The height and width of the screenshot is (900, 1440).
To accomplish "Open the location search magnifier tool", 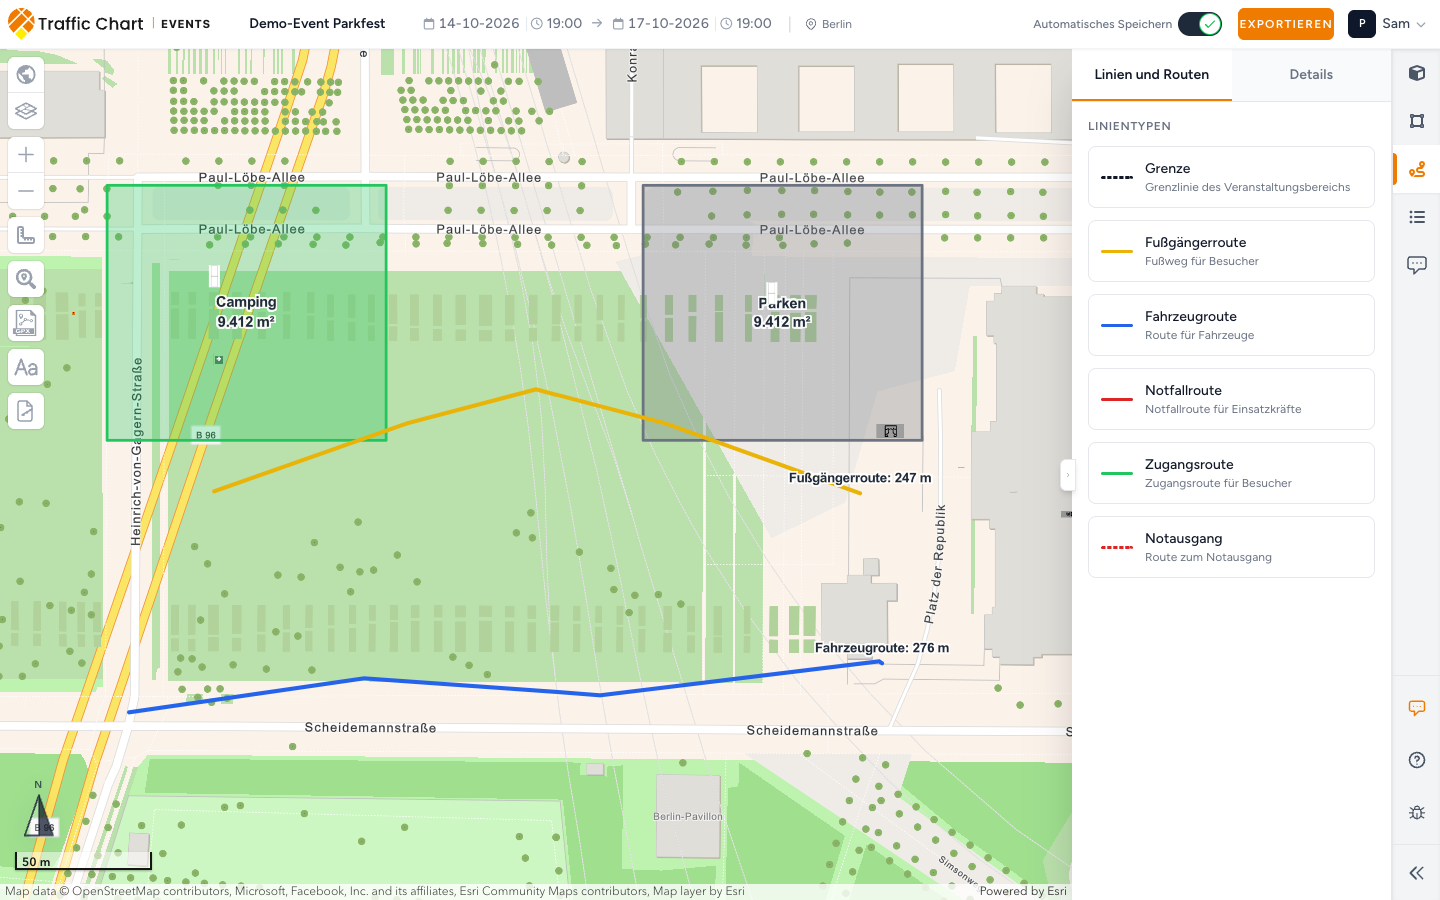I will 26,279.
